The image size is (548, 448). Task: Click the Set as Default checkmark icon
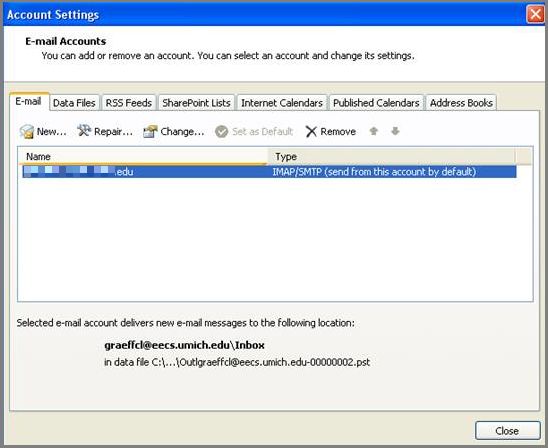pyautogui.click(x=222, y=132)
